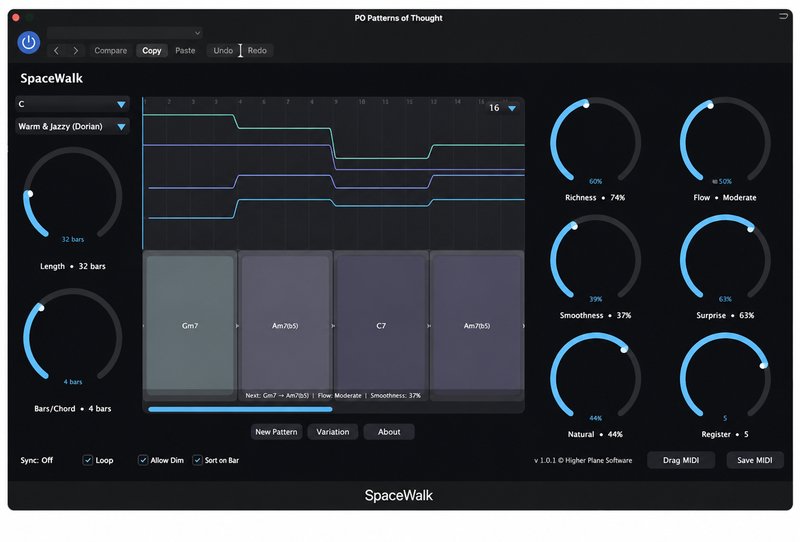Toggle the Sort on Bar checkbox
Viewport: 800px width, 542px height.
point(197,460)
